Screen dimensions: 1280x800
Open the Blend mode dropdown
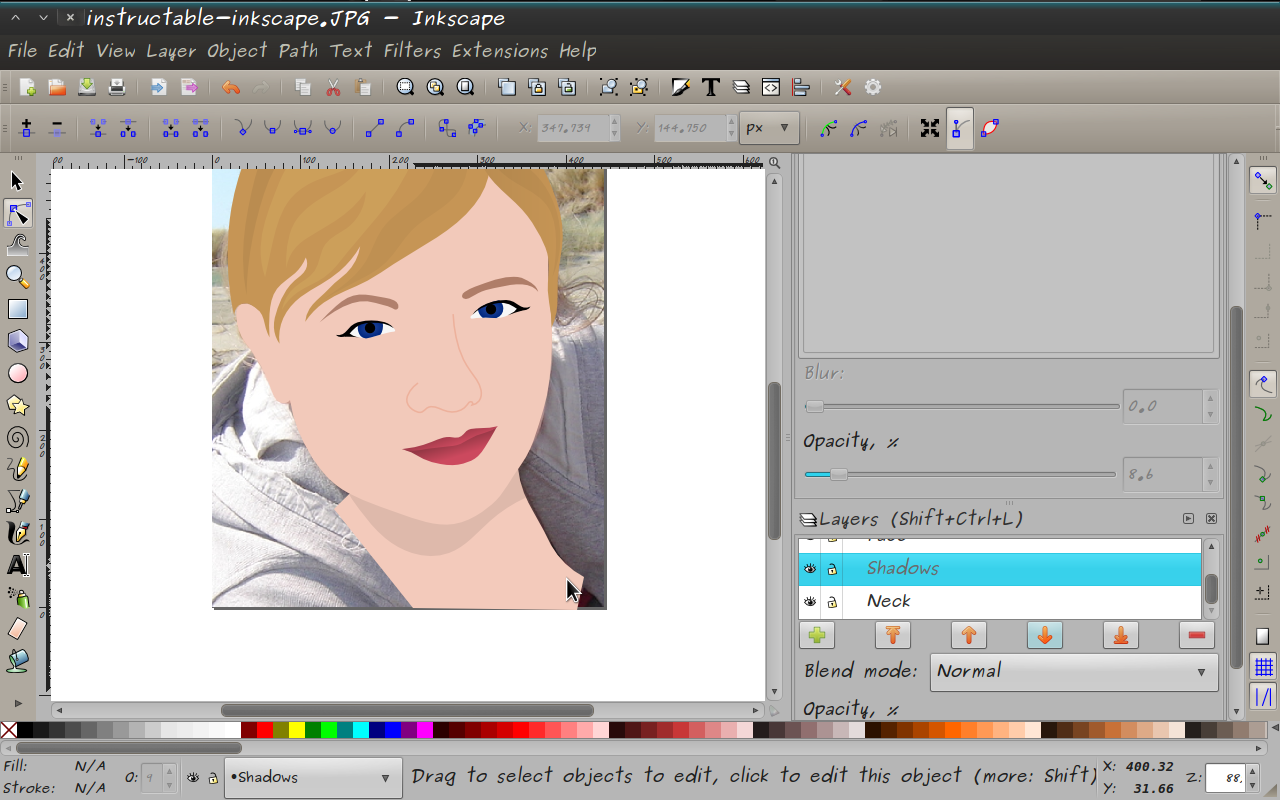(x=1074, y=671)
